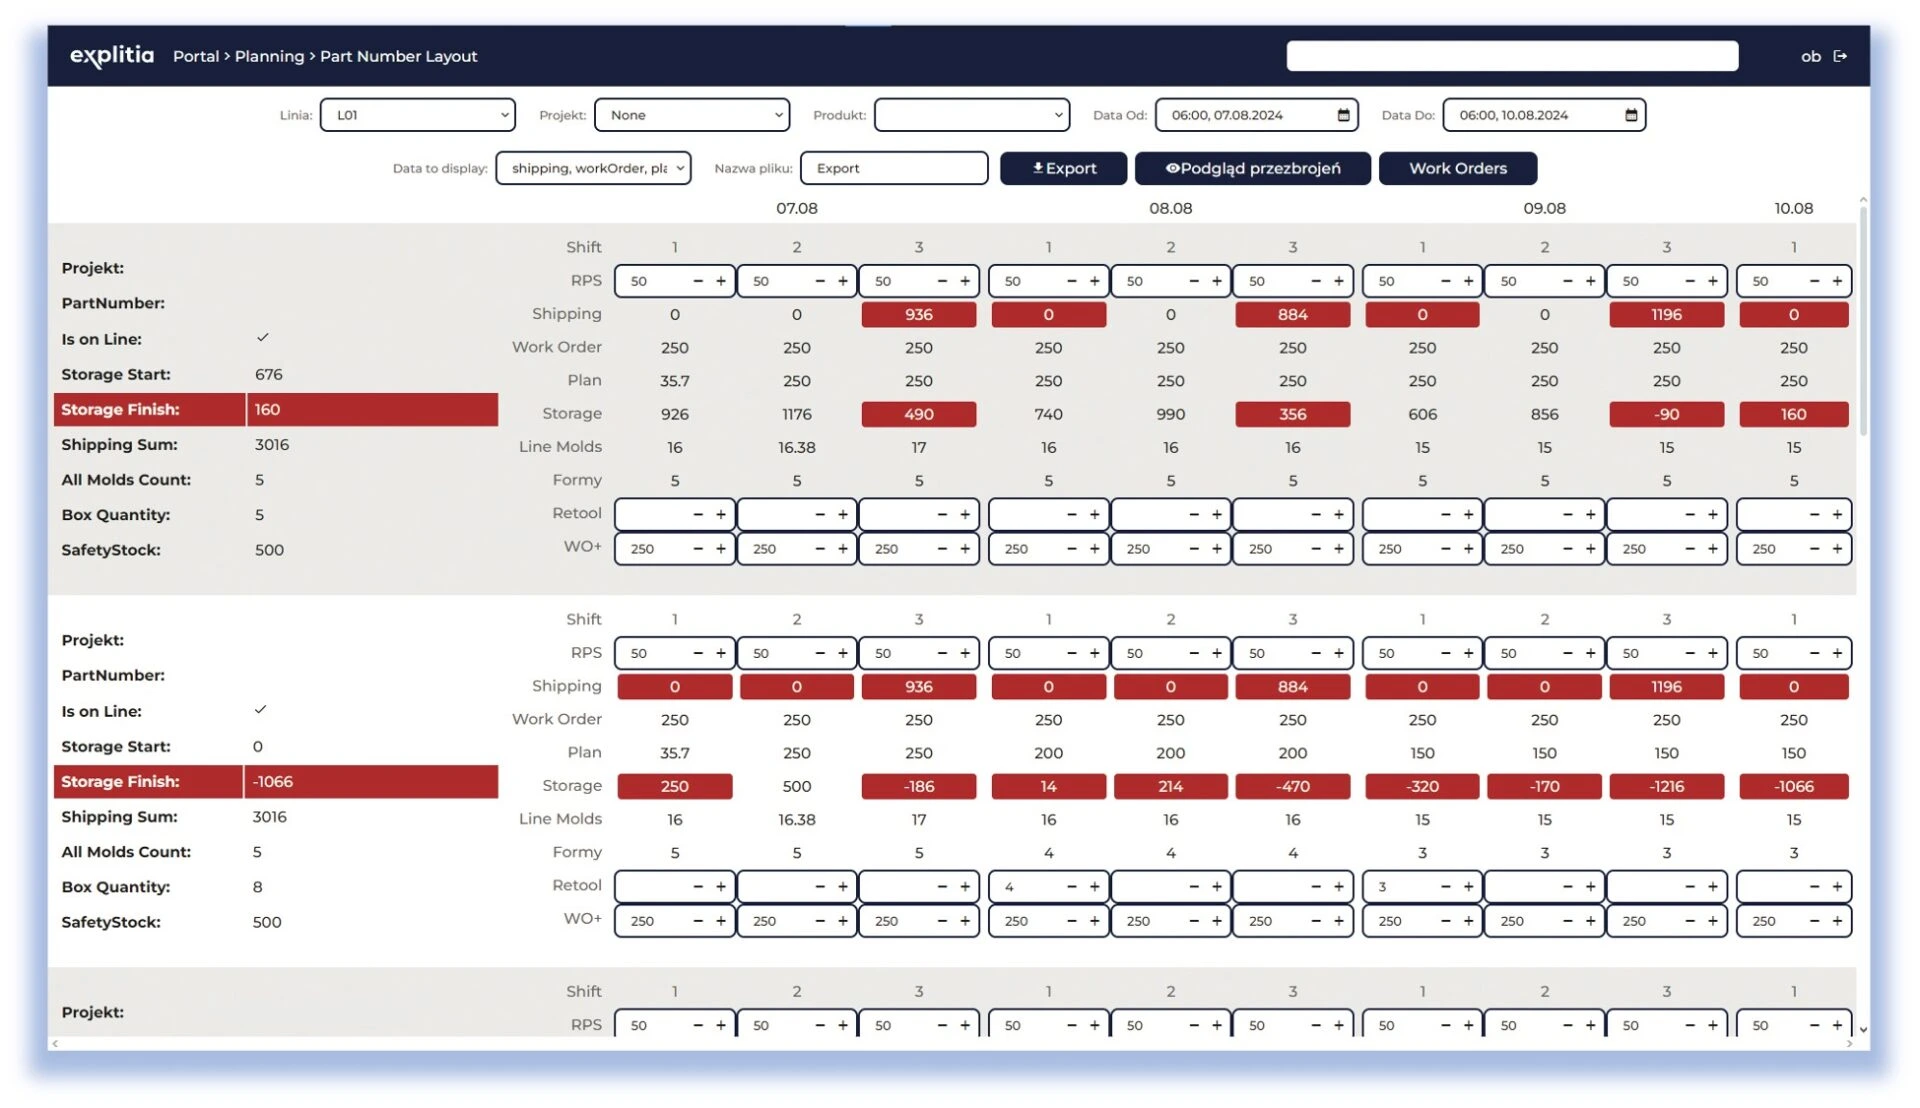
Task: Go to Planning in breadcrumb
Action: 269,56
